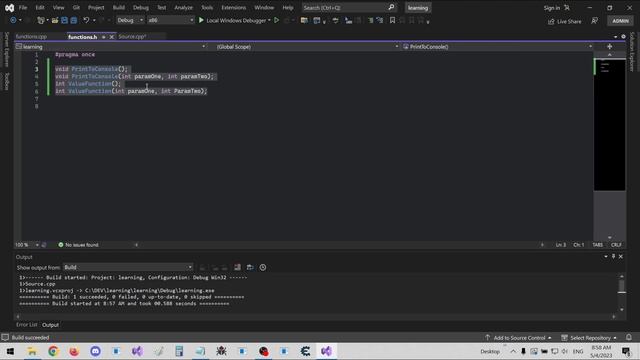Open the Build menu
Screen dimensions: 640x360
pyautogui.click(x=119, y=8)
